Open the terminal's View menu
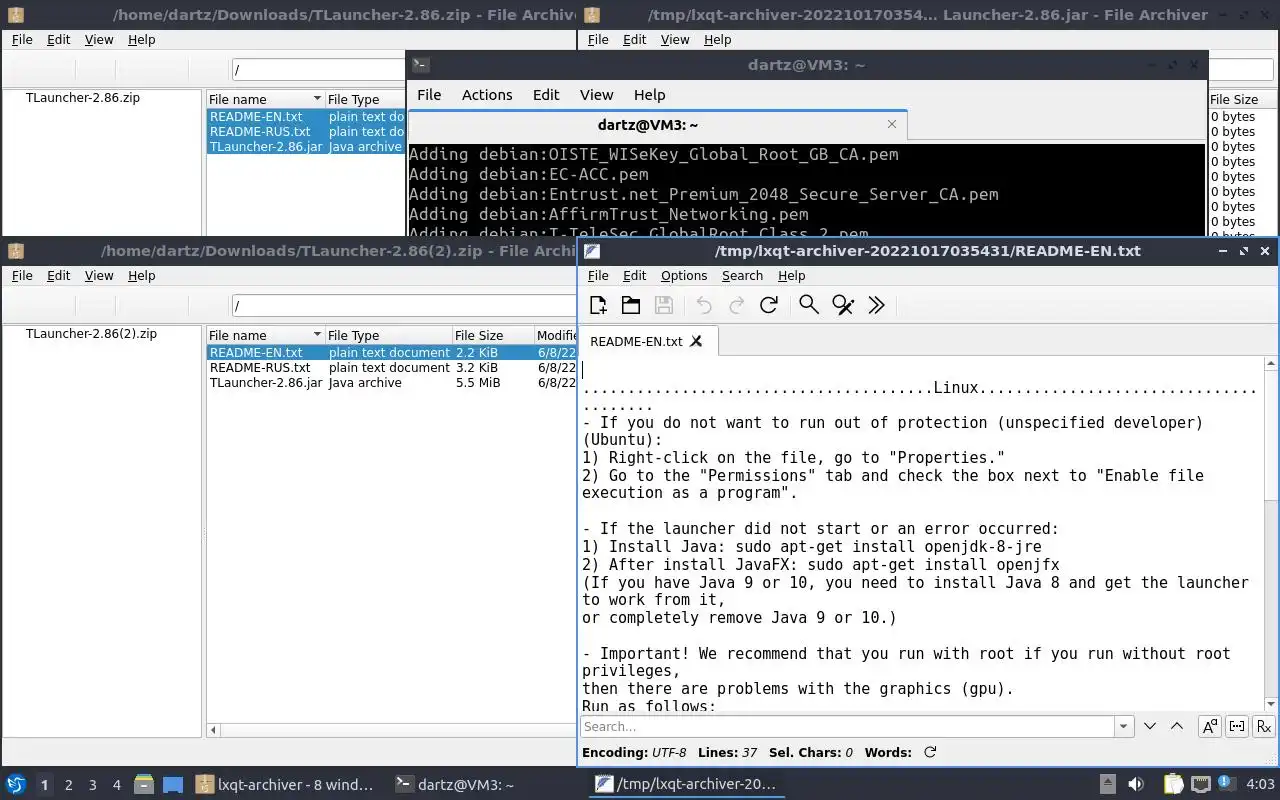Image resolution: width=1280 pixels, height=800 pixels. click(x=596, y=95)
